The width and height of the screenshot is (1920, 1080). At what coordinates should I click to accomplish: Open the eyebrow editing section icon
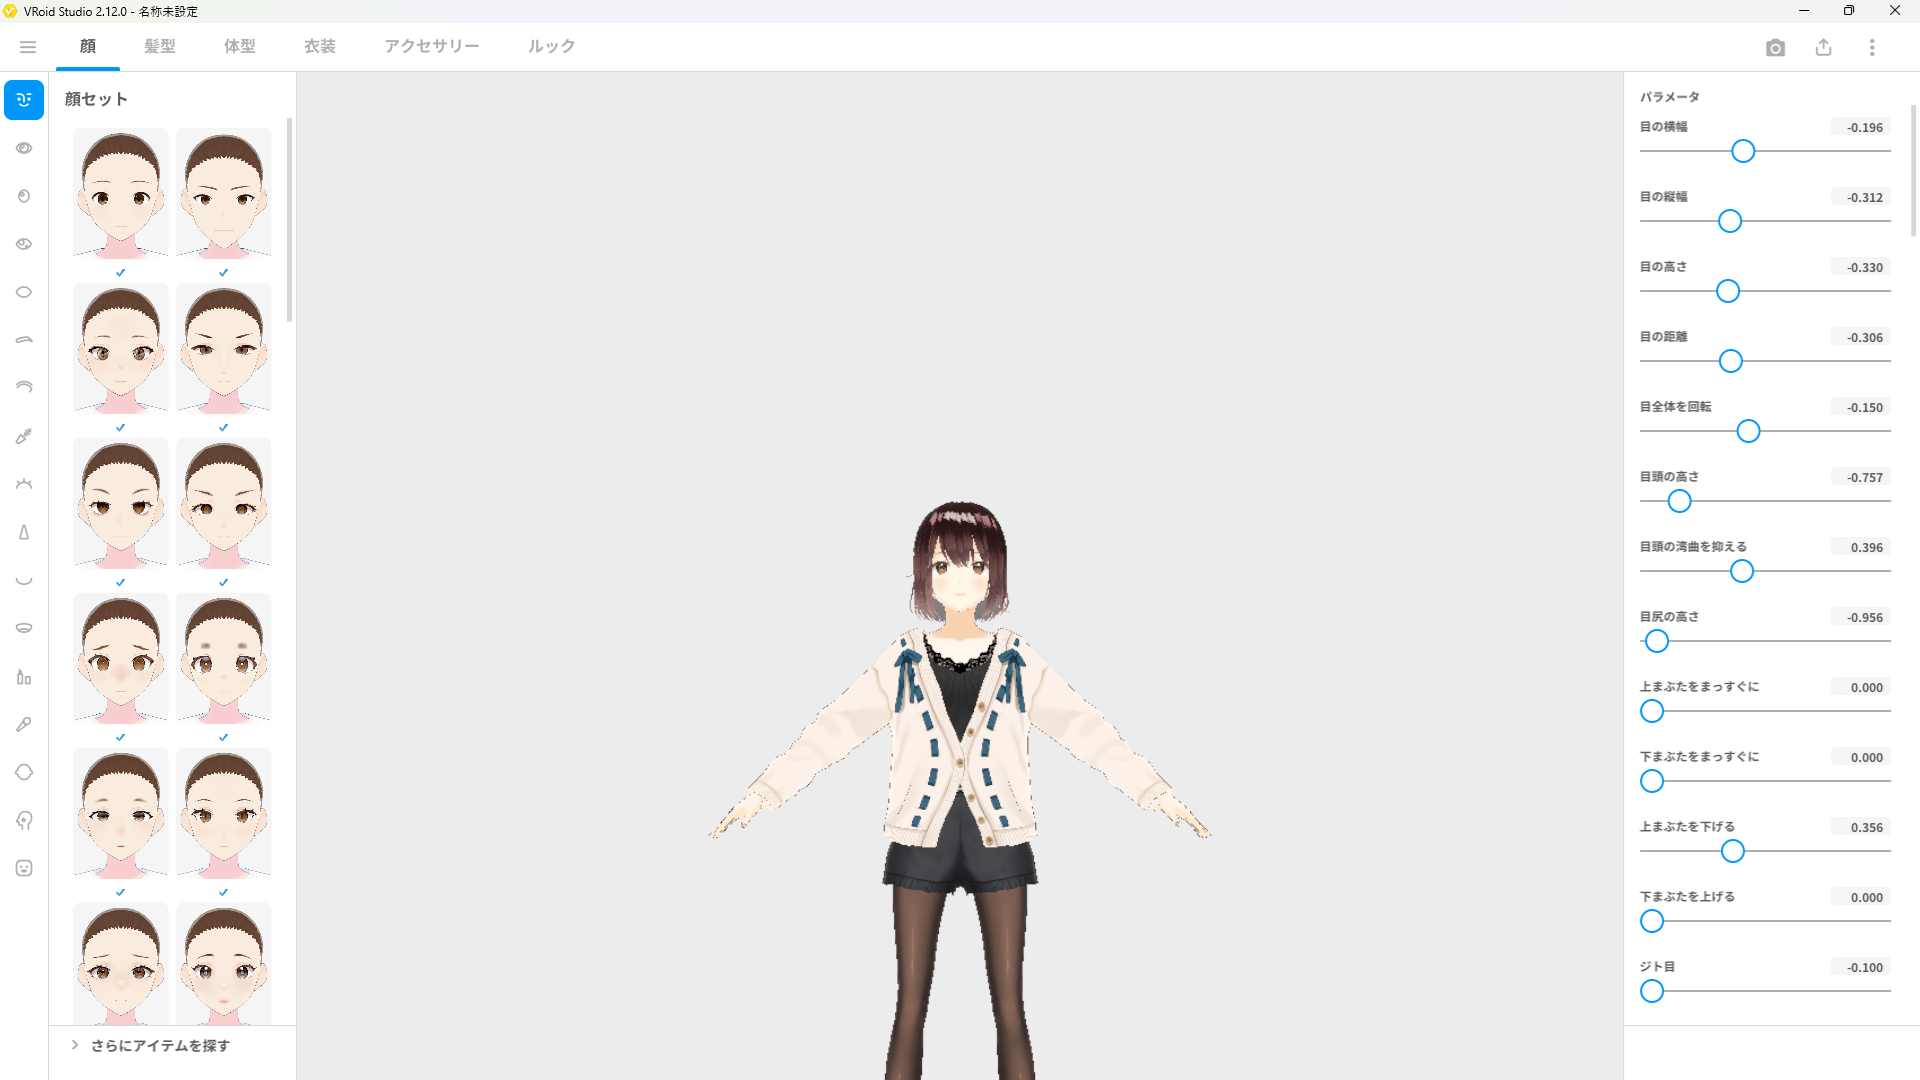(23, 339)
